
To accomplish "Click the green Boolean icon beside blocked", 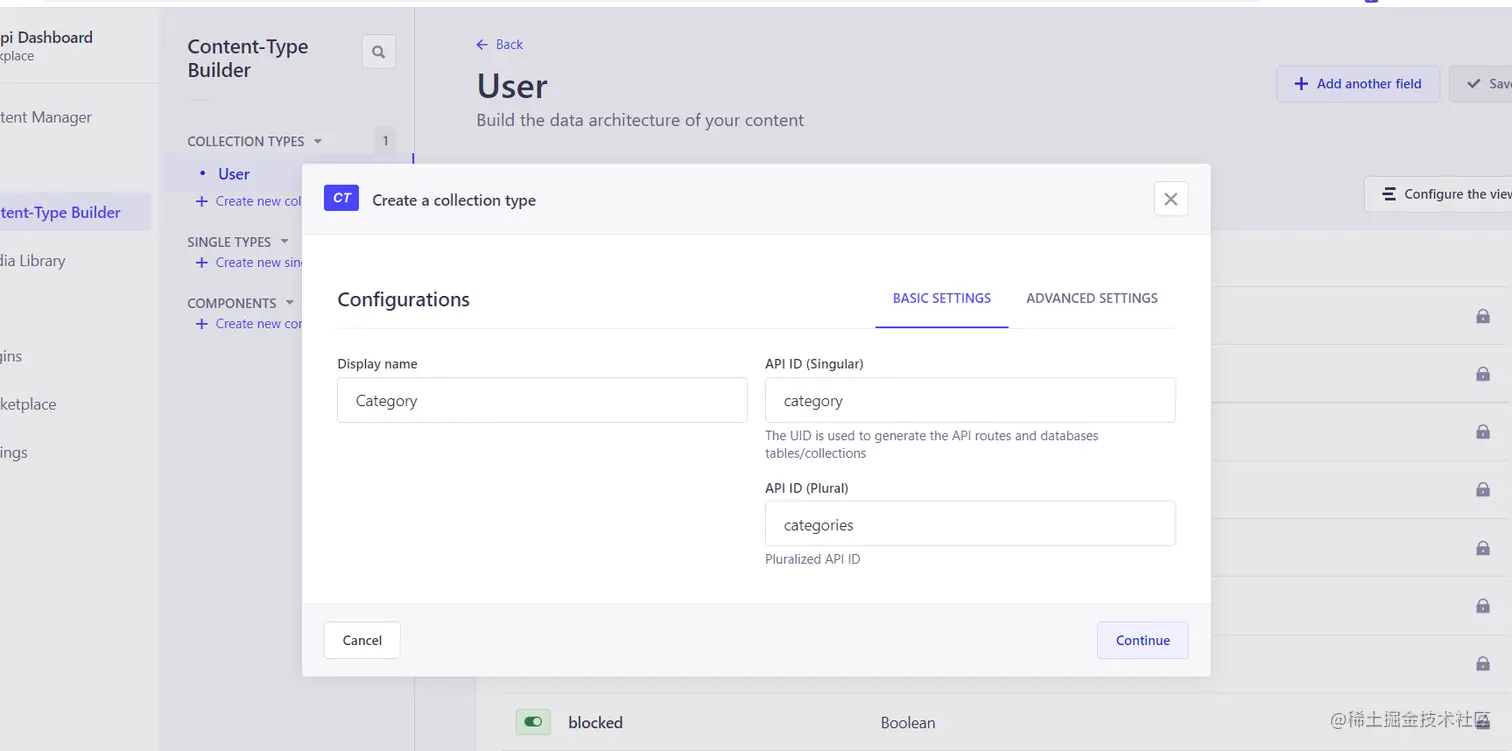I will point(533,722).
